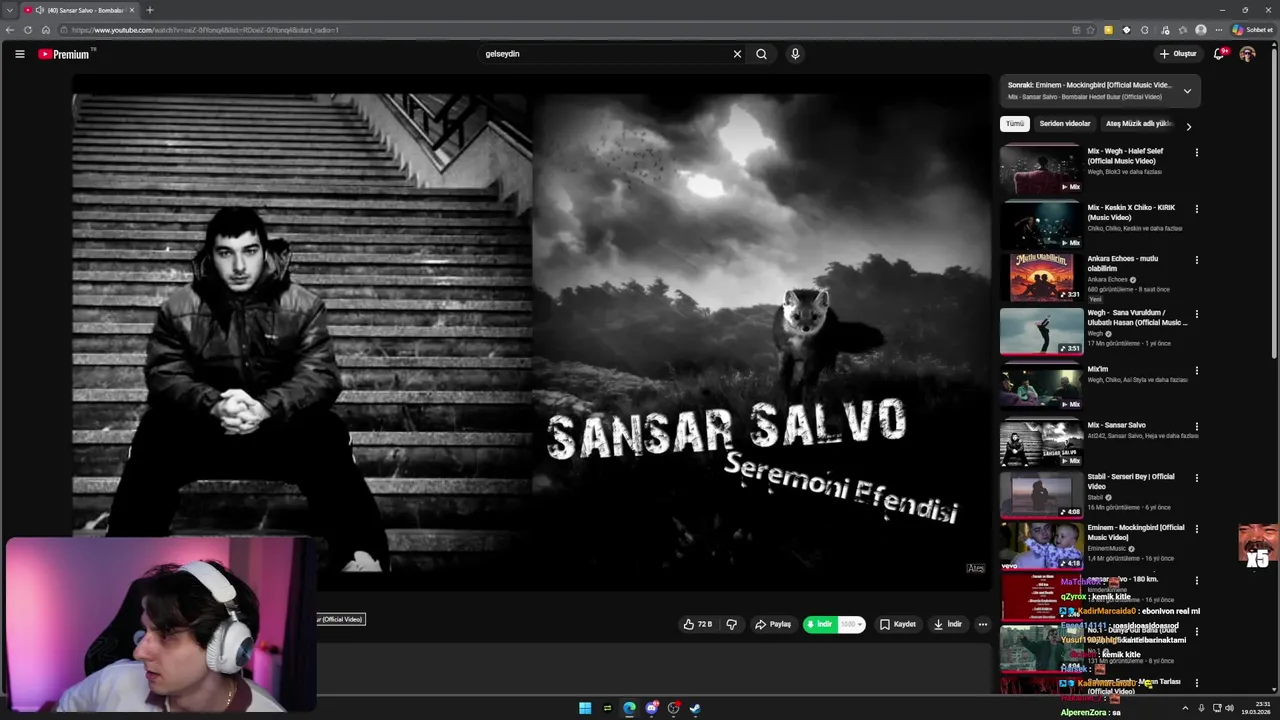Open options for Mix - Sansar Salvo
Image resolution: width=1280 pixels, height=720 pixels.
coord(1196,426)
